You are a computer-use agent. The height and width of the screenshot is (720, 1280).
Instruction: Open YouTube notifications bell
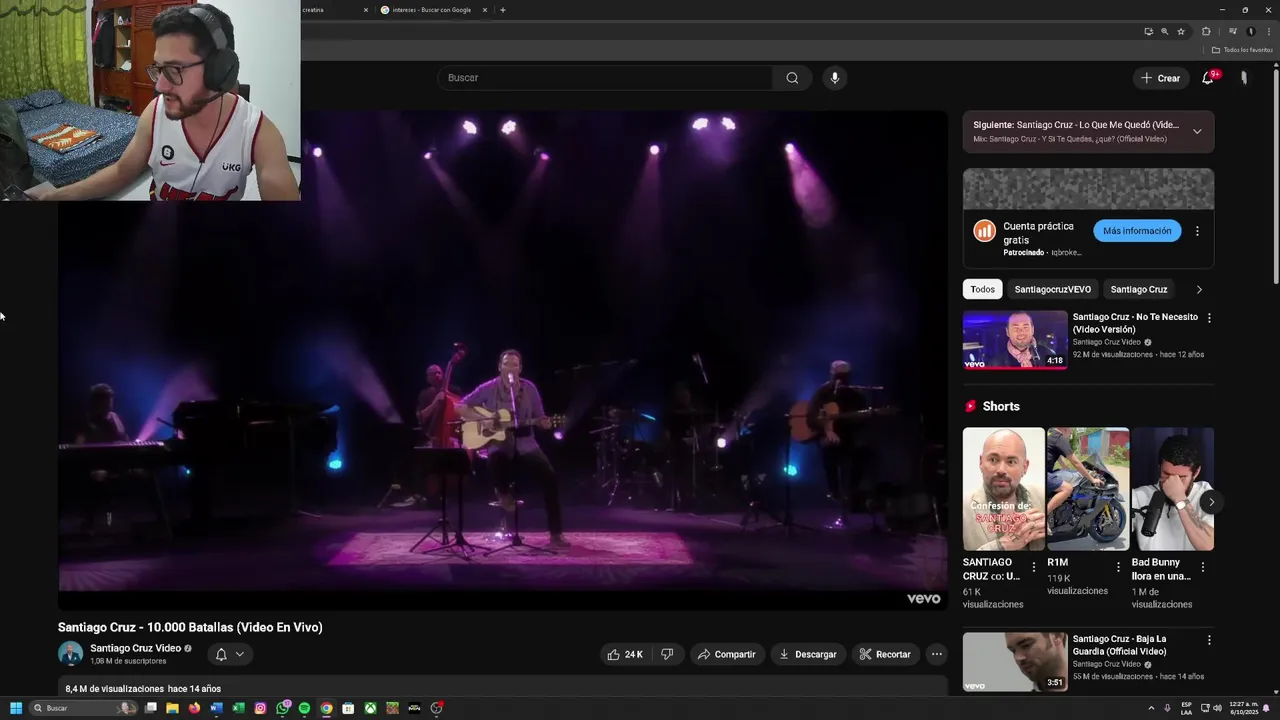(x=1208, y=78)
